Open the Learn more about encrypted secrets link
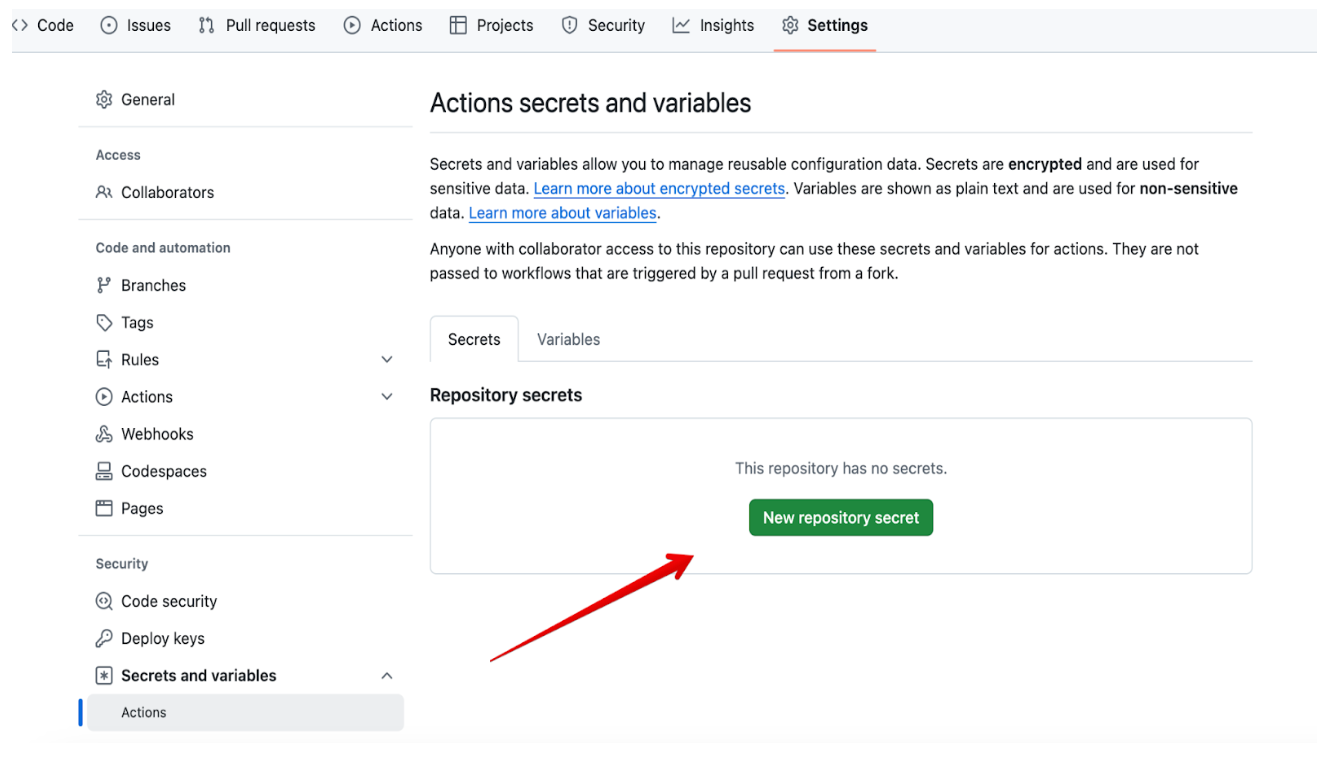Image resolution: width=1336 pixels, height=778 pixels. coord(659,189)
